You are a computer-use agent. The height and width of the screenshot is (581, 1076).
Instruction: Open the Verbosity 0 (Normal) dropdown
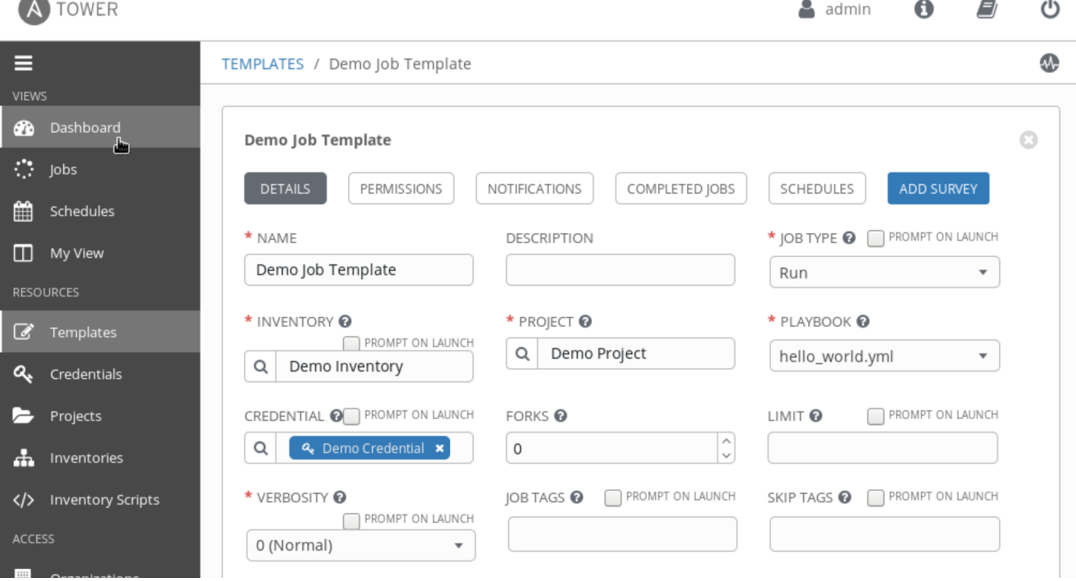[360, 545]
